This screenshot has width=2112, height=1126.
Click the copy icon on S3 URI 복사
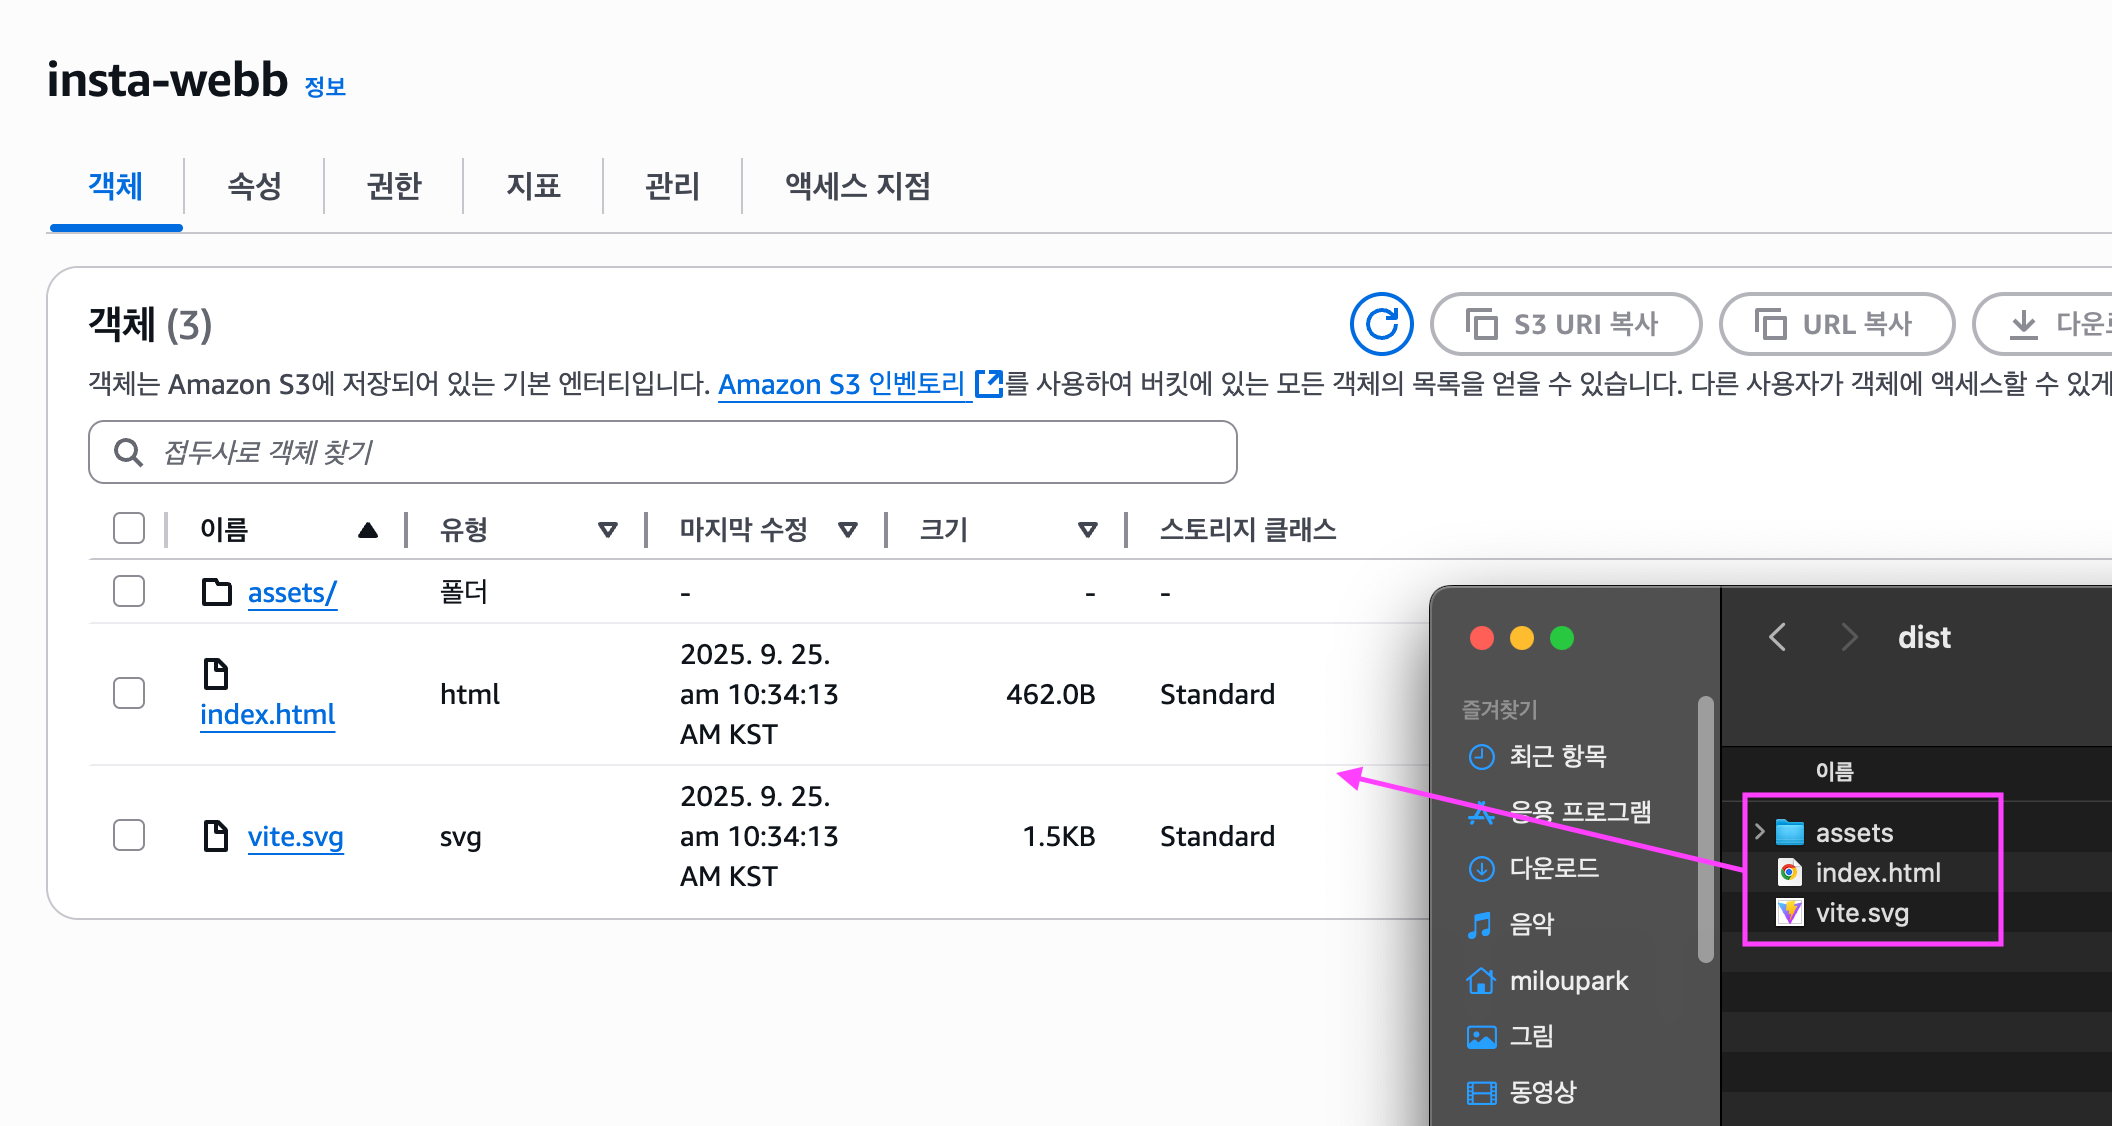pyautogui.click(x=1484, y=323)
